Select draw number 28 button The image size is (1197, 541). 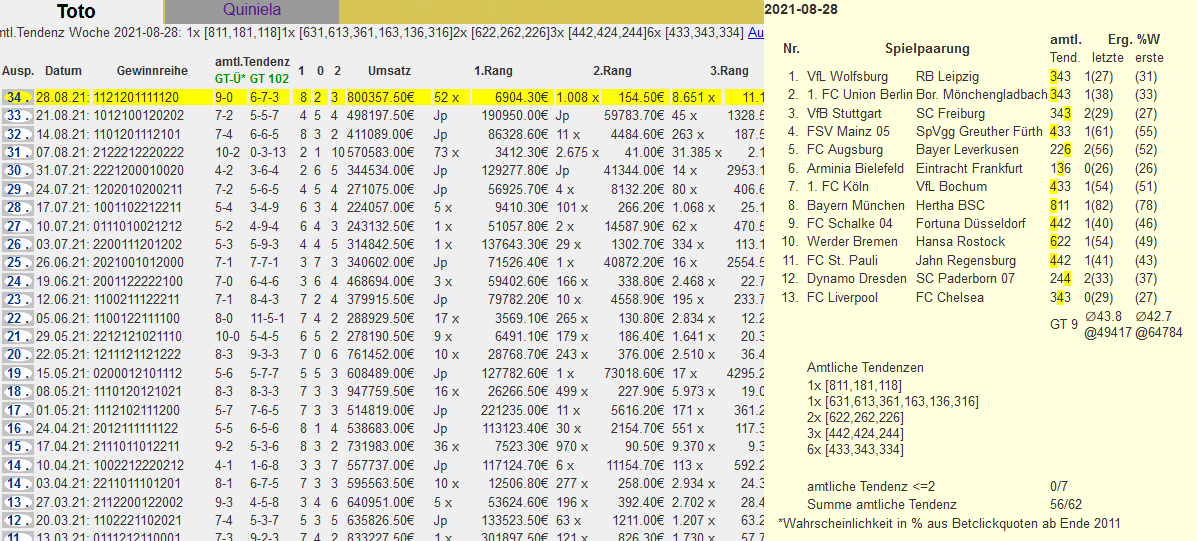pos(18,208)
